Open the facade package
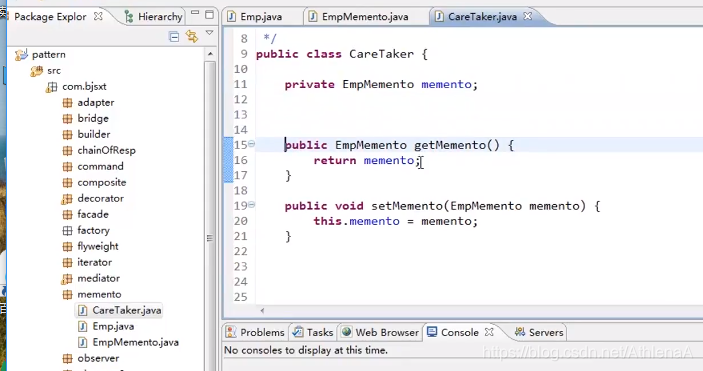The width and height of the screenshot is (703, 371). pyautogui.click(x=93, y=215)
